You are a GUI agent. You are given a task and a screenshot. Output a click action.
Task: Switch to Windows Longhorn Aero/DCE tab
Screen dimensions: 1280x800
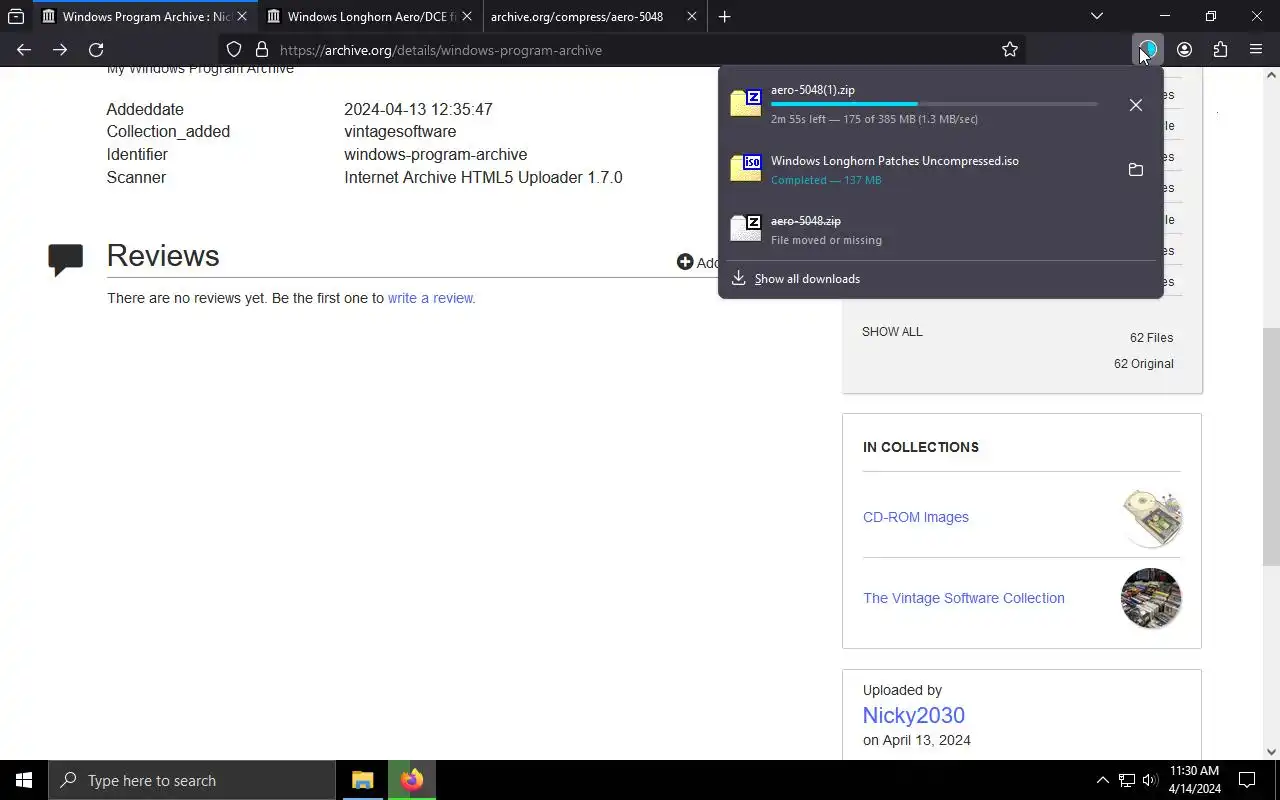[x=369, y=16]
